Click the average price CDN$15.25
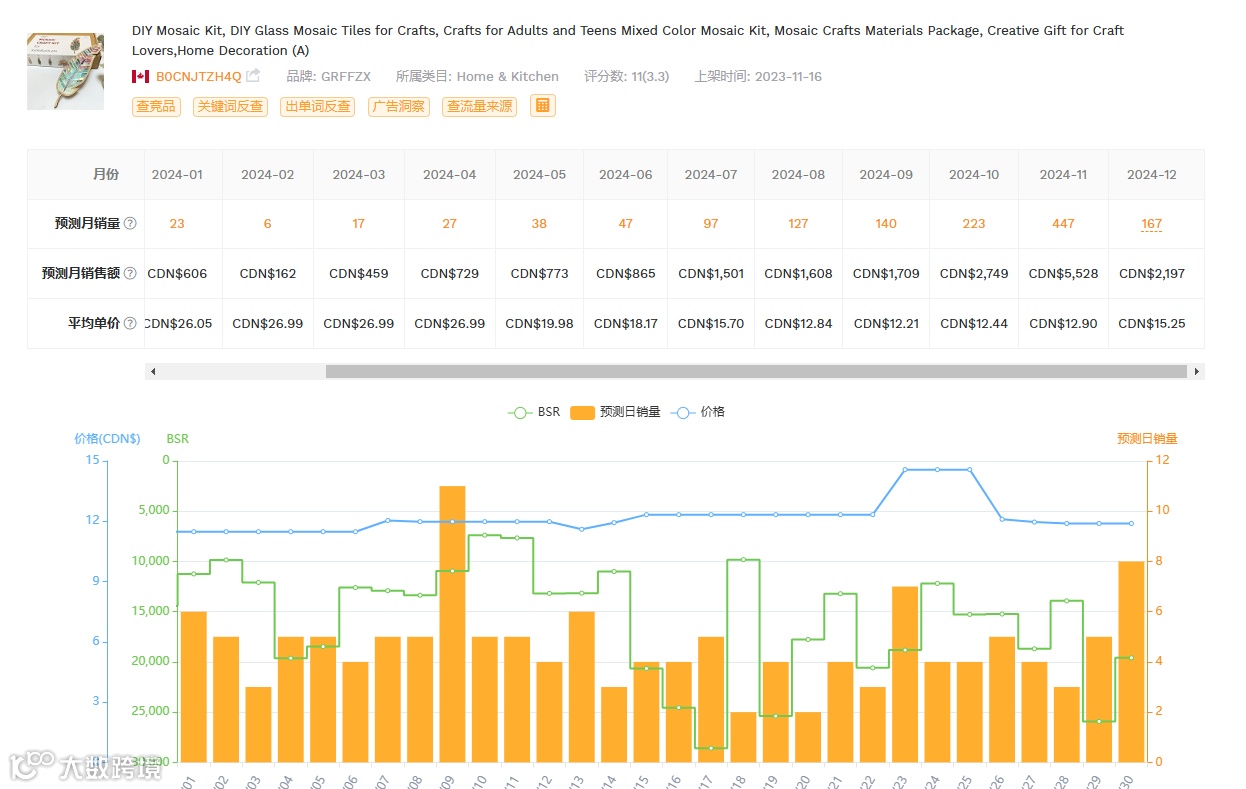Screen dimensions: 1246x789 point(1152,323)
